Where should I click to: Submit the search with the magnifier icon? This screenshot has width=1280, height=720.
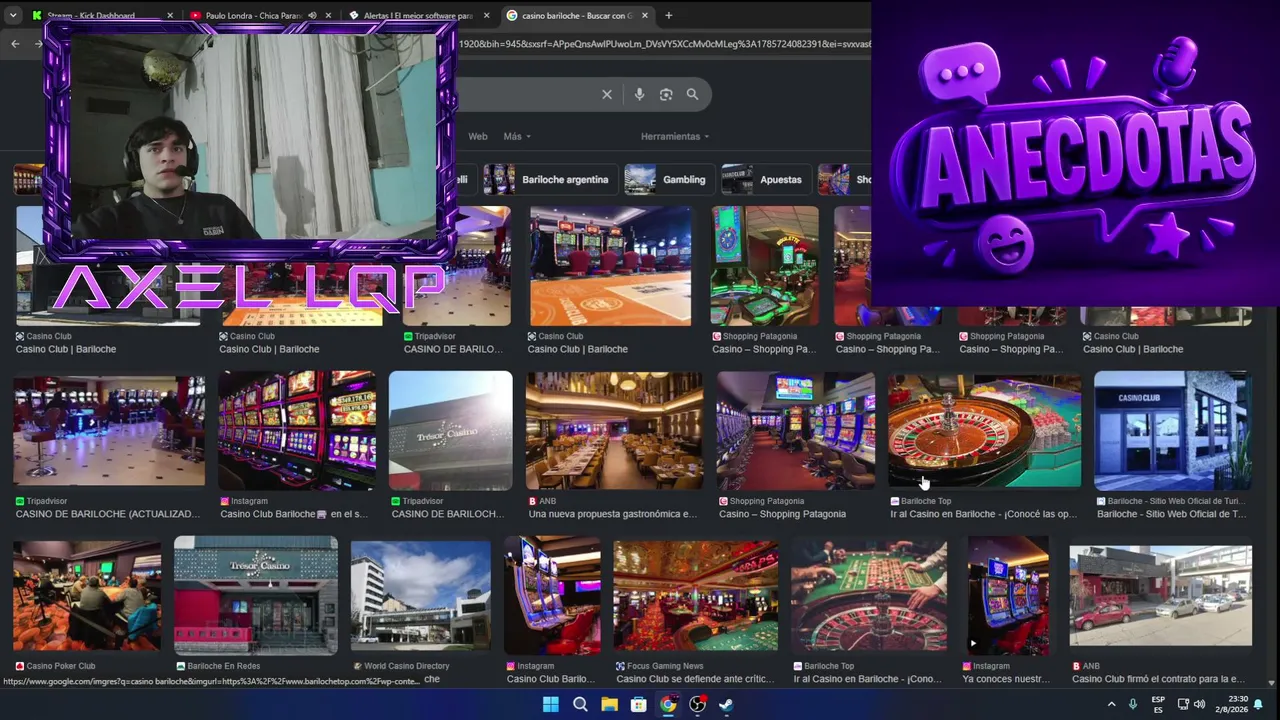[692, 94]
